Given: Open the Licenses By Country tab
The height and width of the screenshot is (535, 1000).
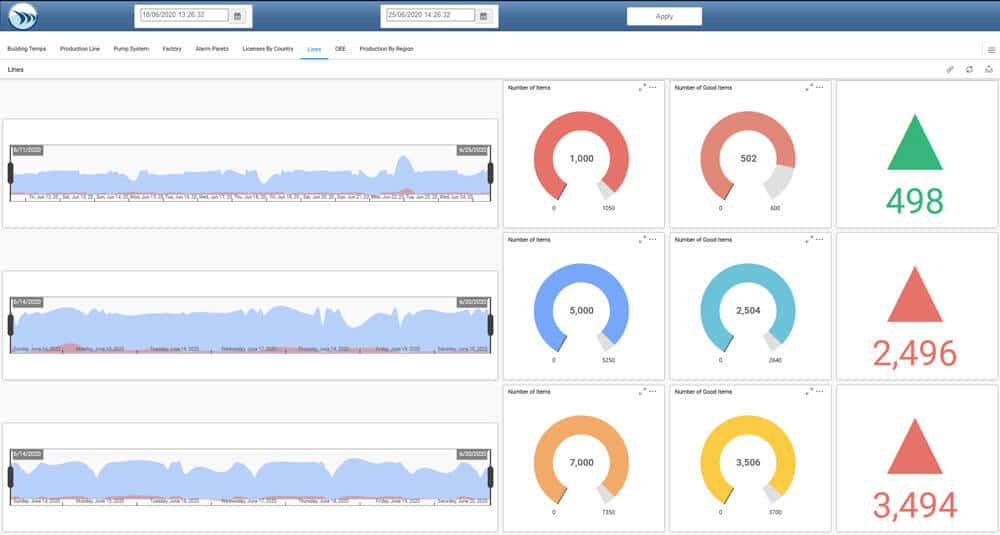Looking at the screenshot, I should (x=268, y=48).
